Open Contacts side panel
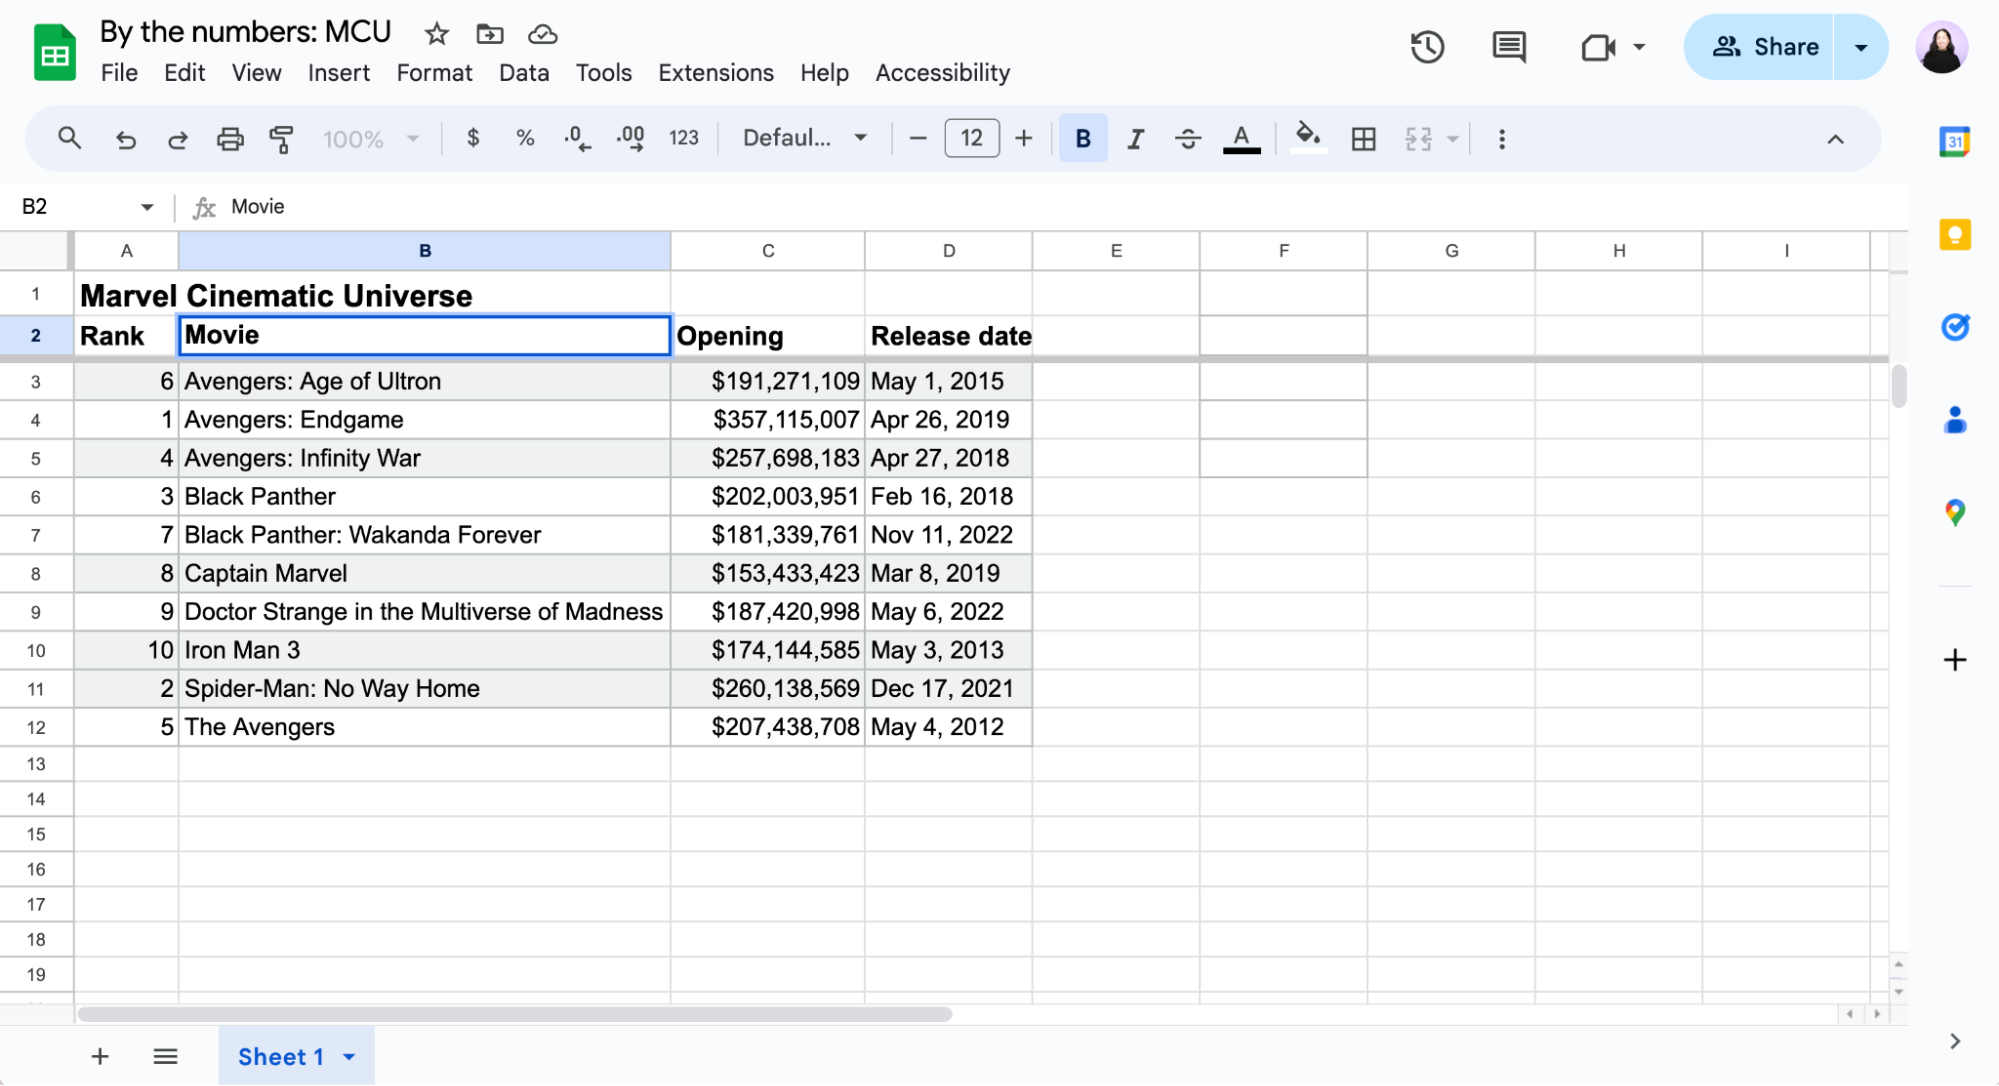Image resolution: width=1999 pixels, height=1086 pixels. (x=1954, y=420)
